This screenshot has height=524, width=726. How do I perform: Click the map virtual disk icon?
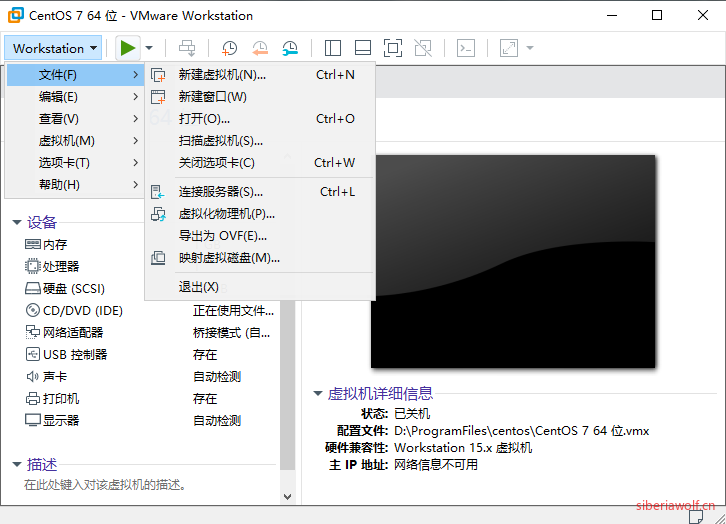pyautogui.click(x=158, y=258)
